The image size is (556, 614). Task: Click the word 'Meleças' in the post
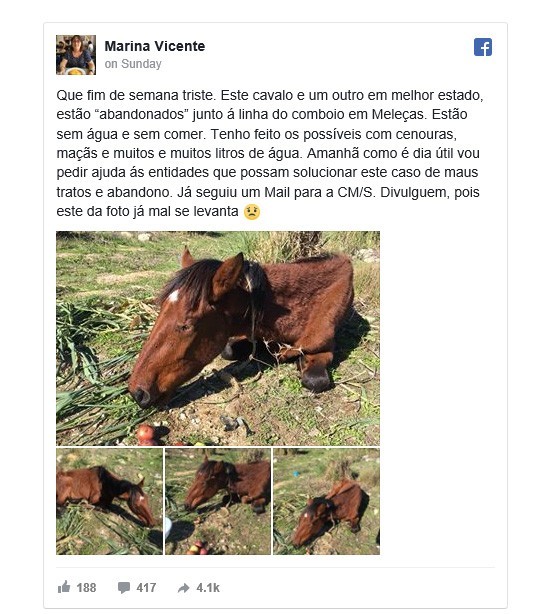[397, 114]
